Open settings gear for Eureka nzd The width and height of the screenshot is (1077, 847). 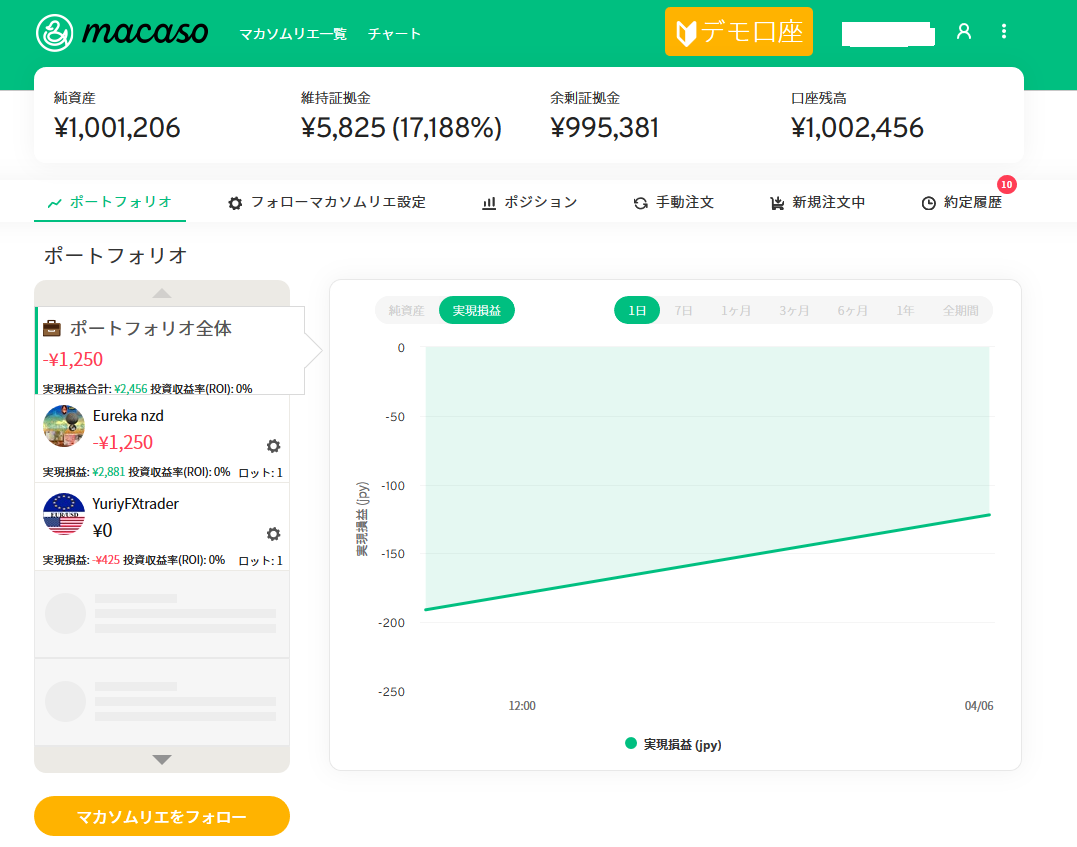tap(273, 446)
